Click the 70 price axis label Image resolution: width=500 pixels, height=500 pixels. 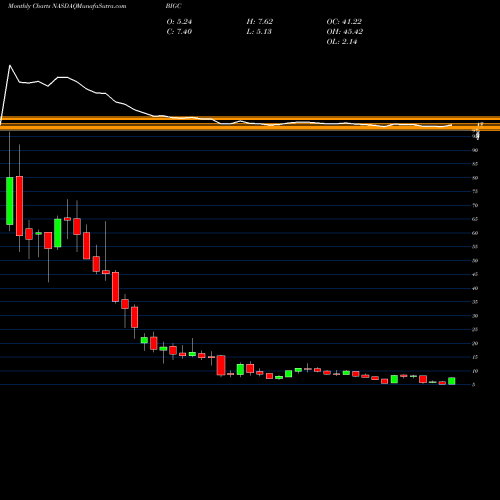475,206
